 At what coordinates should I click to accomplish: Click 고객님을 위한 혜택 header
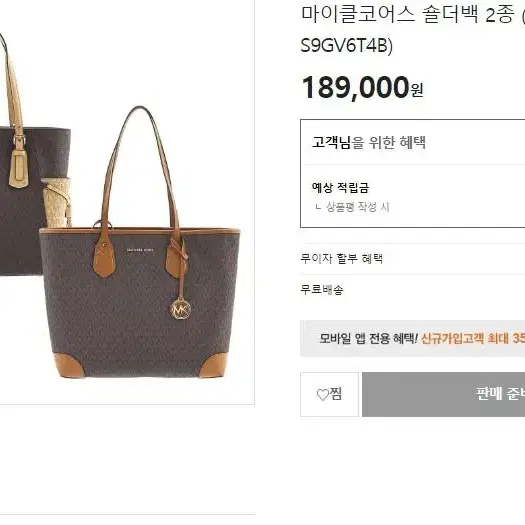(x=369, y=142)
